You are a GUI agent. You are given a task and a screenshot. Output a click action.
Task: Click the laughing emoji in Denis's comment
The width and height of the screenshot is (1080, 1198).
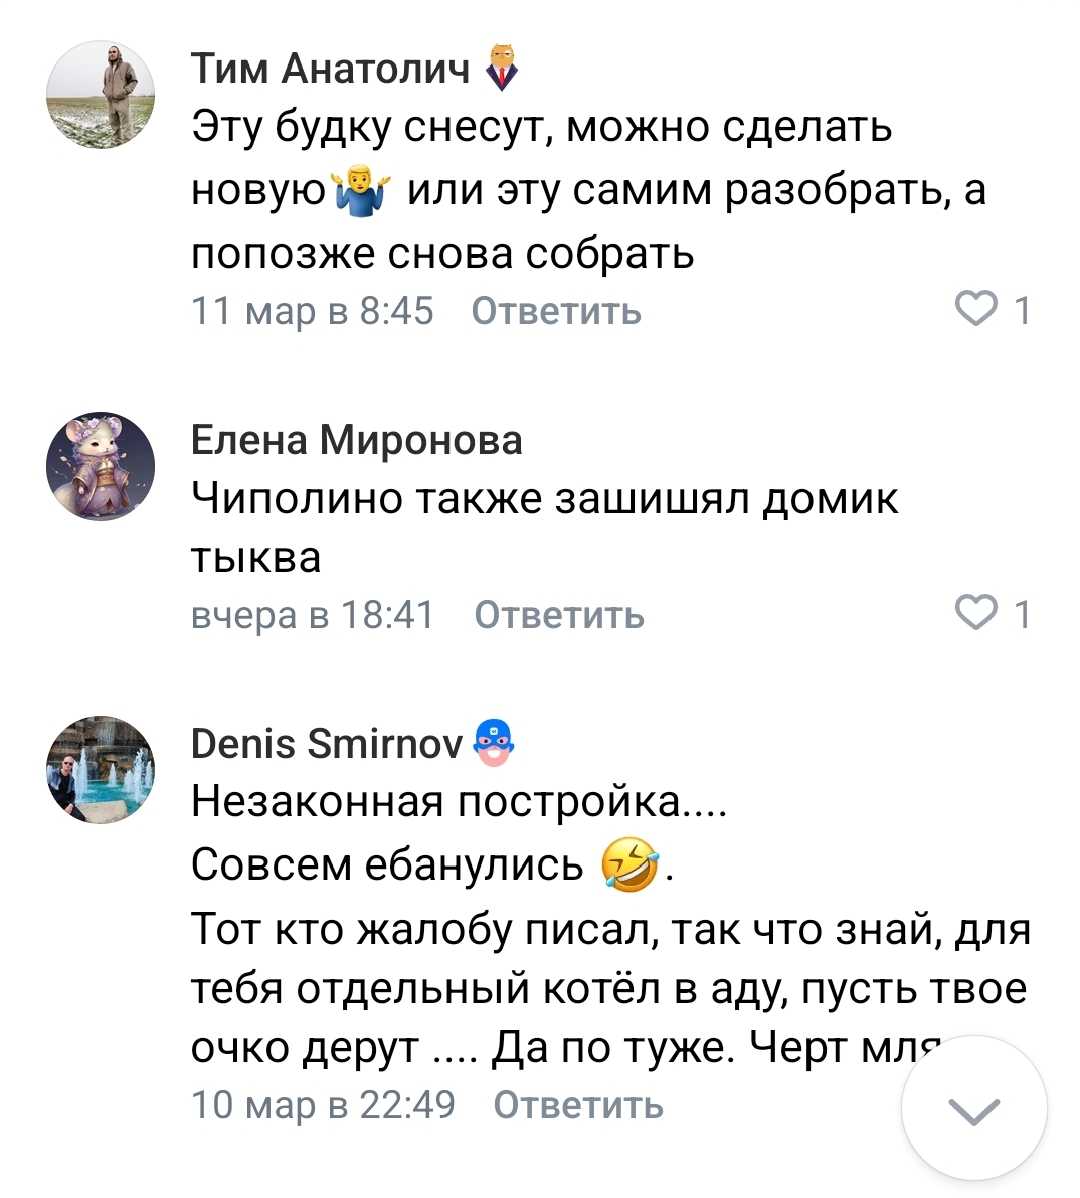(630, 865)
